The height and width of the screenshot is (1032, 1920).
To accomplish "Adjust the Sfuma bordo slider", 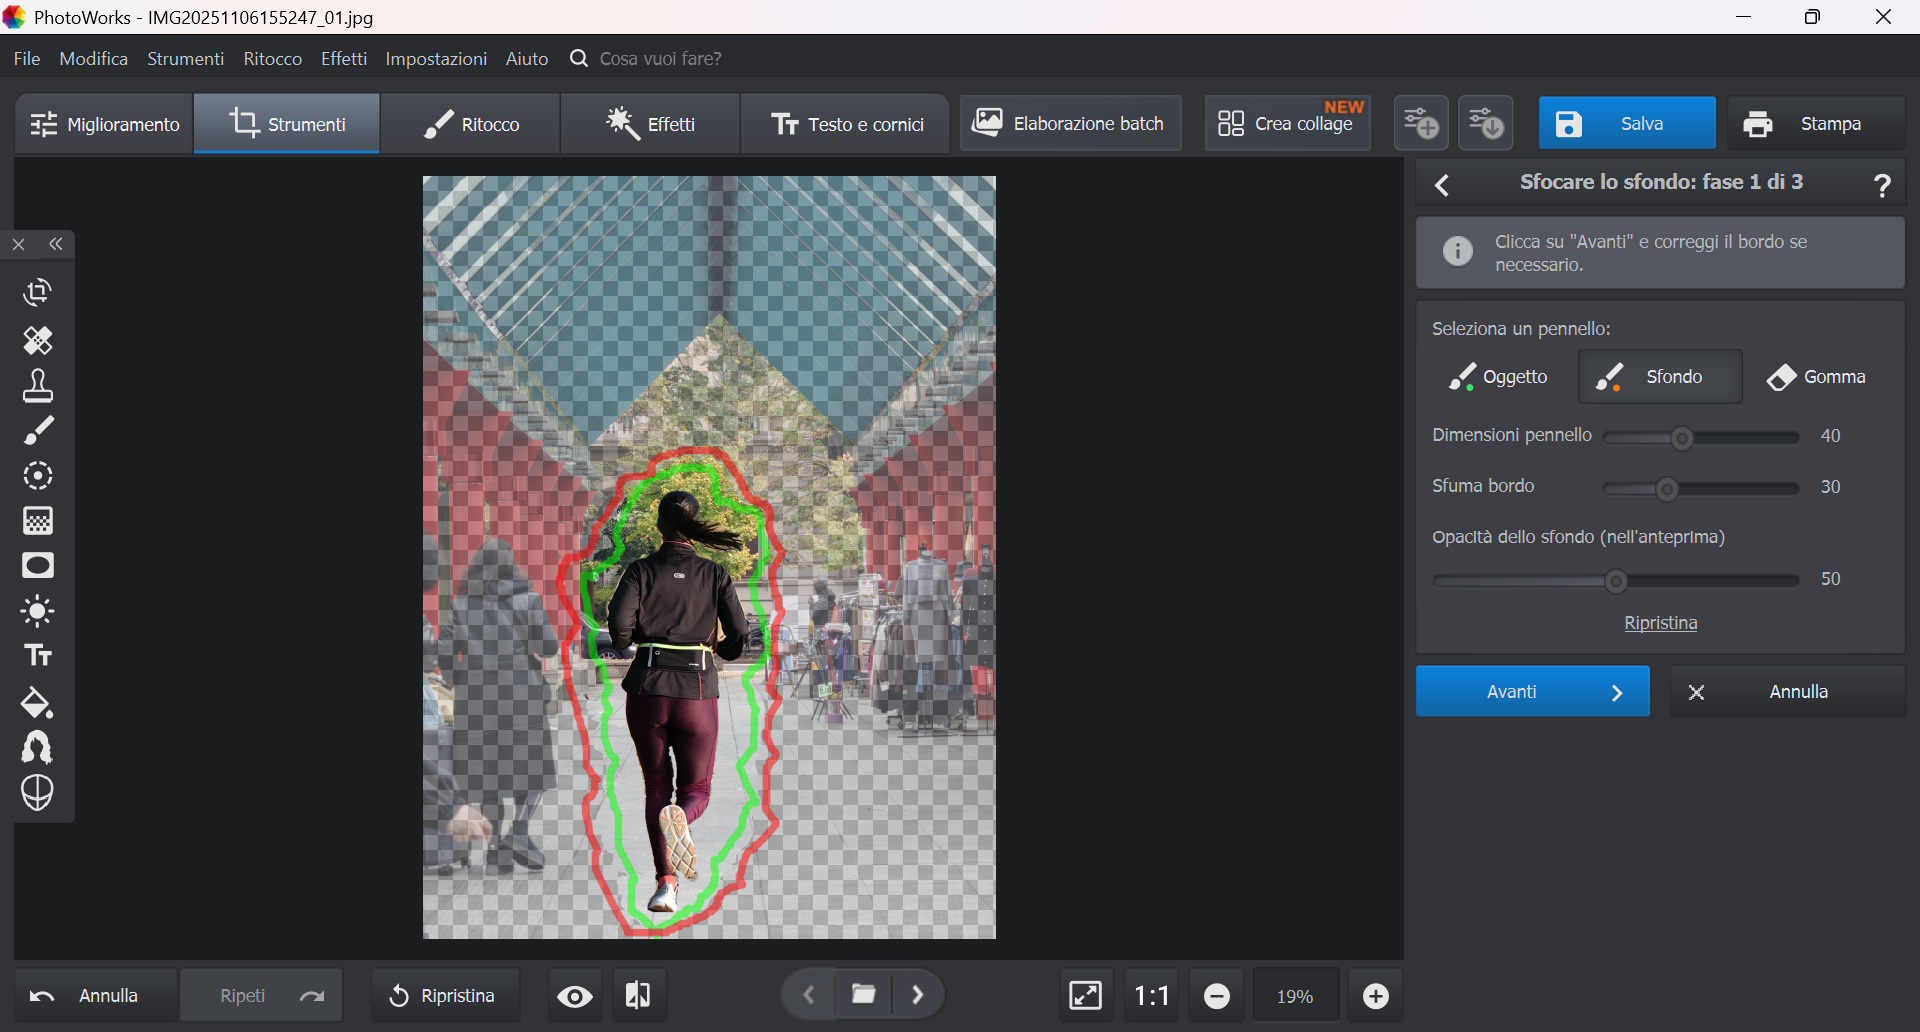I will tap(1667, 488).
